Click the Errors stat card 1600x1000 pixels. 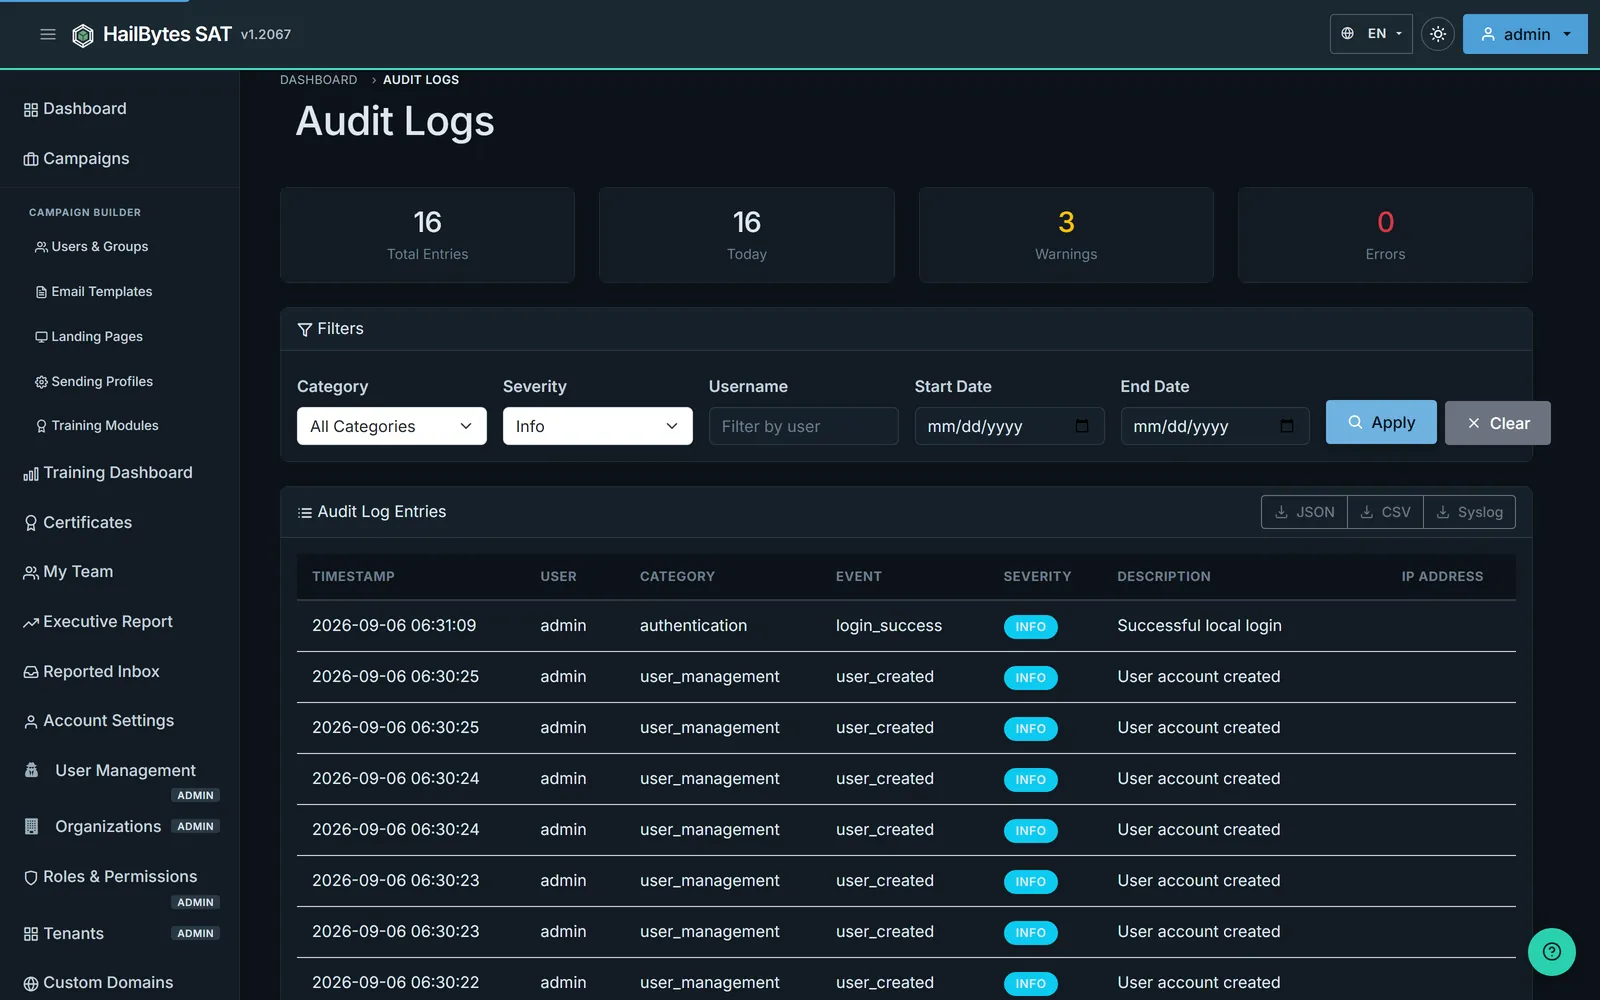point(1385,235)
